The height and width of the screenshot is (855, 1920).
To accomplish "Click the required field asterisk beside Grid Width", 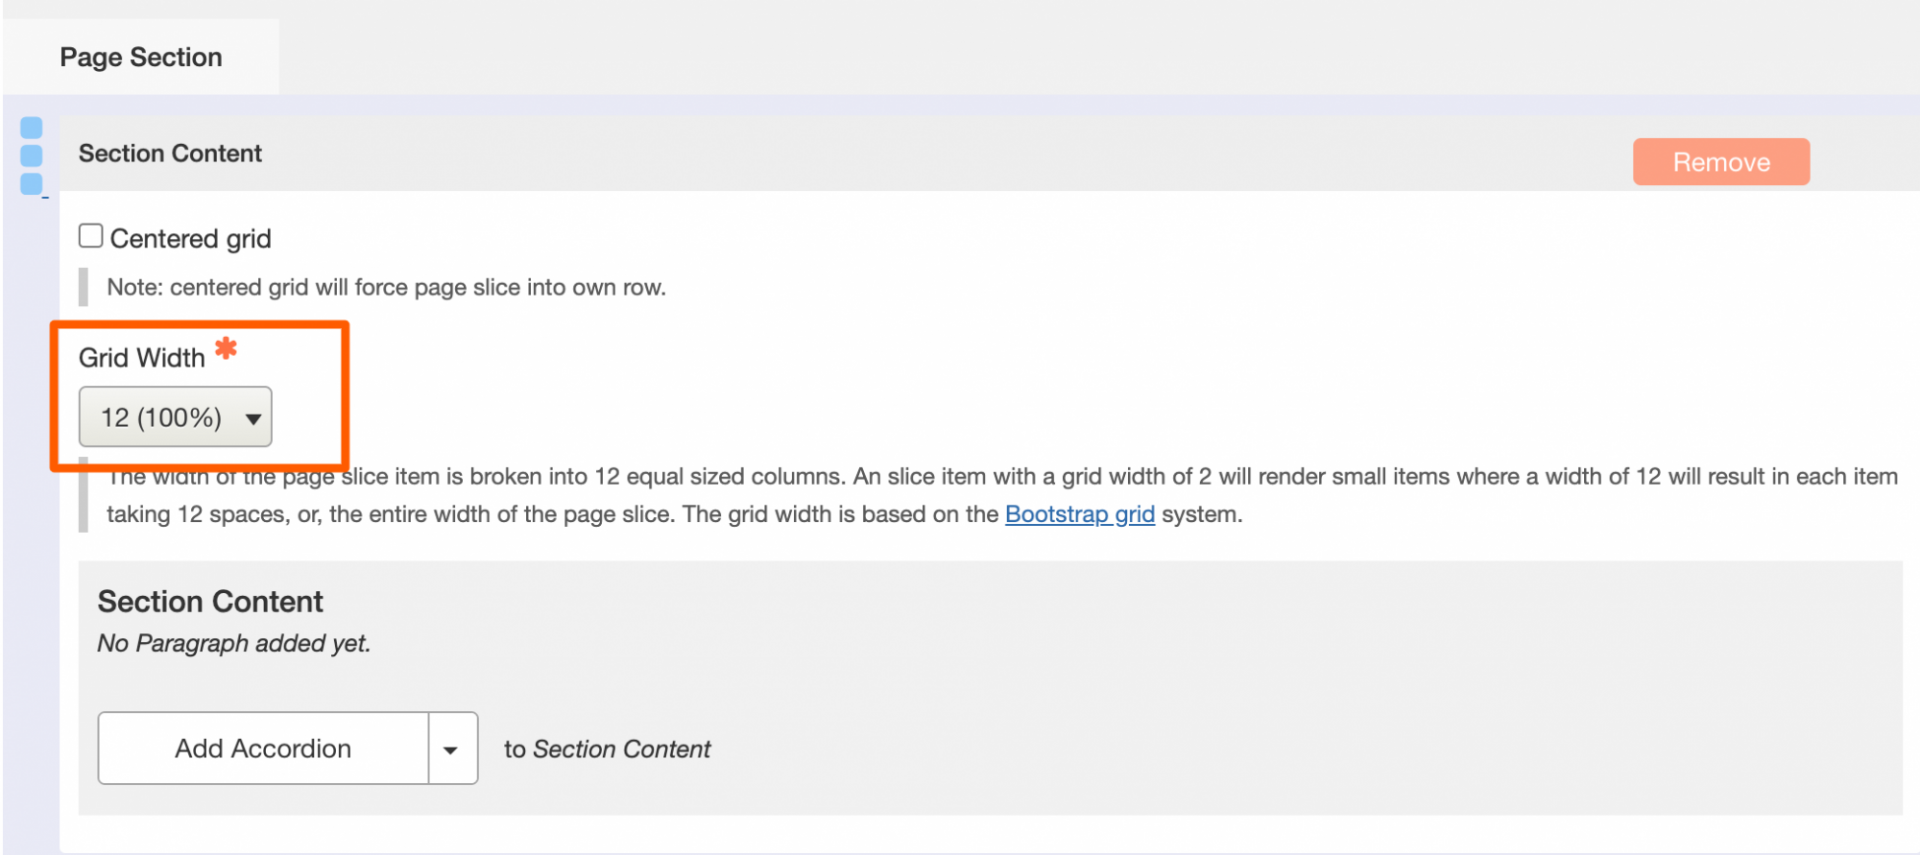I will [x=226, y=349].
